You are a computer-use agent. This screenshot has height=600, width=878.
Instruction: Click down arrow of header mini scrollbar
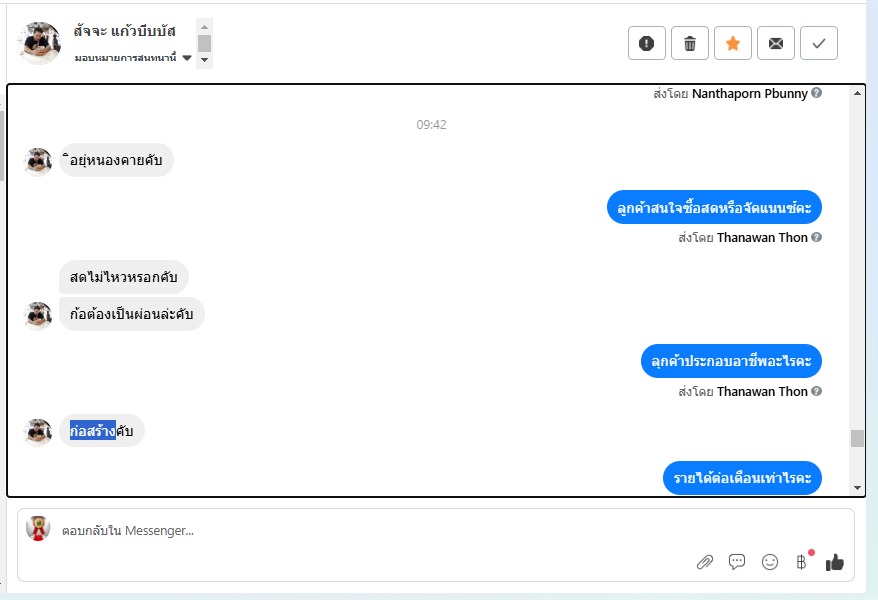[204, 60]
